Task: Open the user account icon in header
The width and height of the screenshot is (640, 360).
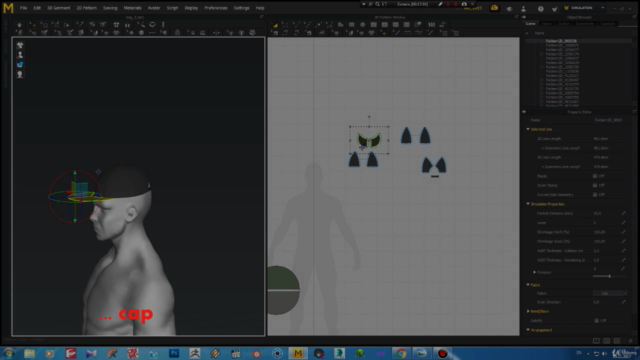Action: coord(523,8)
